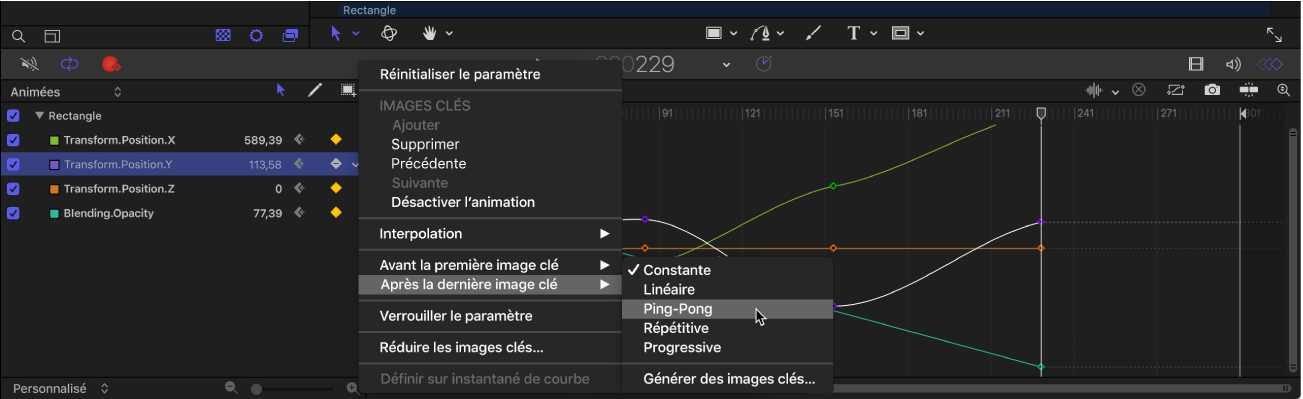Uncheck the Transform.Position.Y checkbox
Viewport: 1303px width, 399px height.
pos(13,164)
